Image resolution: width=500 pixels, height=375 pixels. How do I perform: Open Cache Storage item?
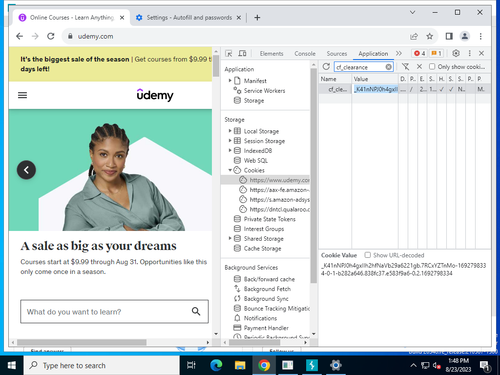(x=262, y=248)
